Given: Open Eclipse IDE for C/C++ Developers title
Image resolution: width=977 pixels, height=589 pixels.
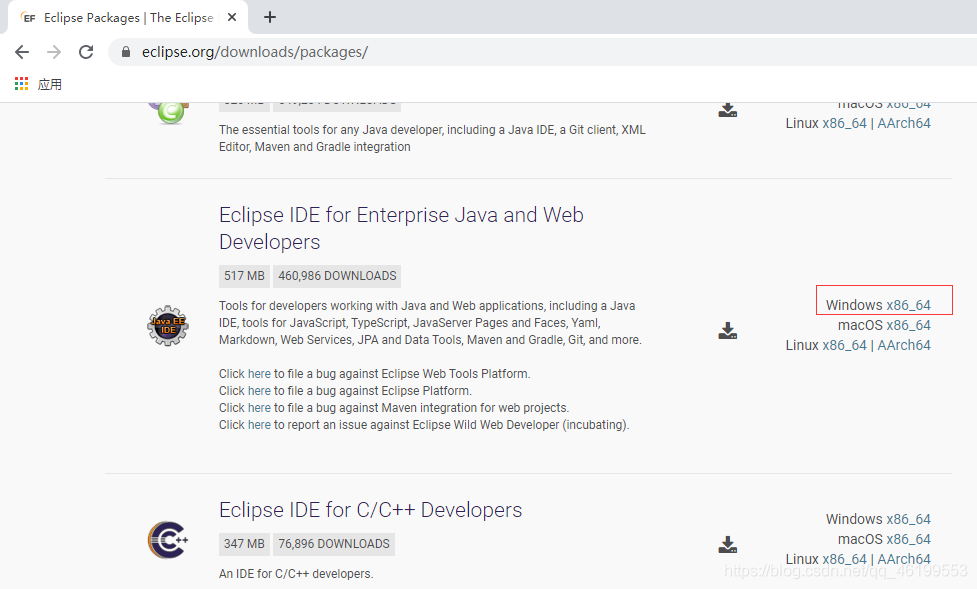Looking at the screenshot, I should pyautogui.click(x=371, y=510).
